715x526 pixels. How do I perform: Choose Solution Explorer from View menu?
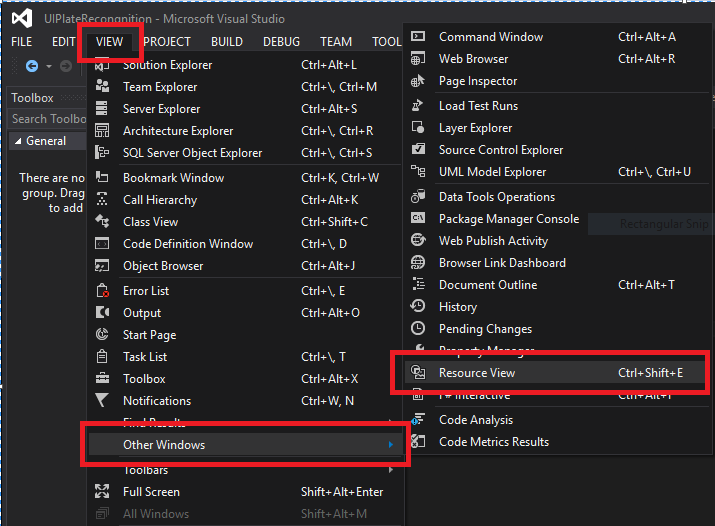[x=244, y=65]
